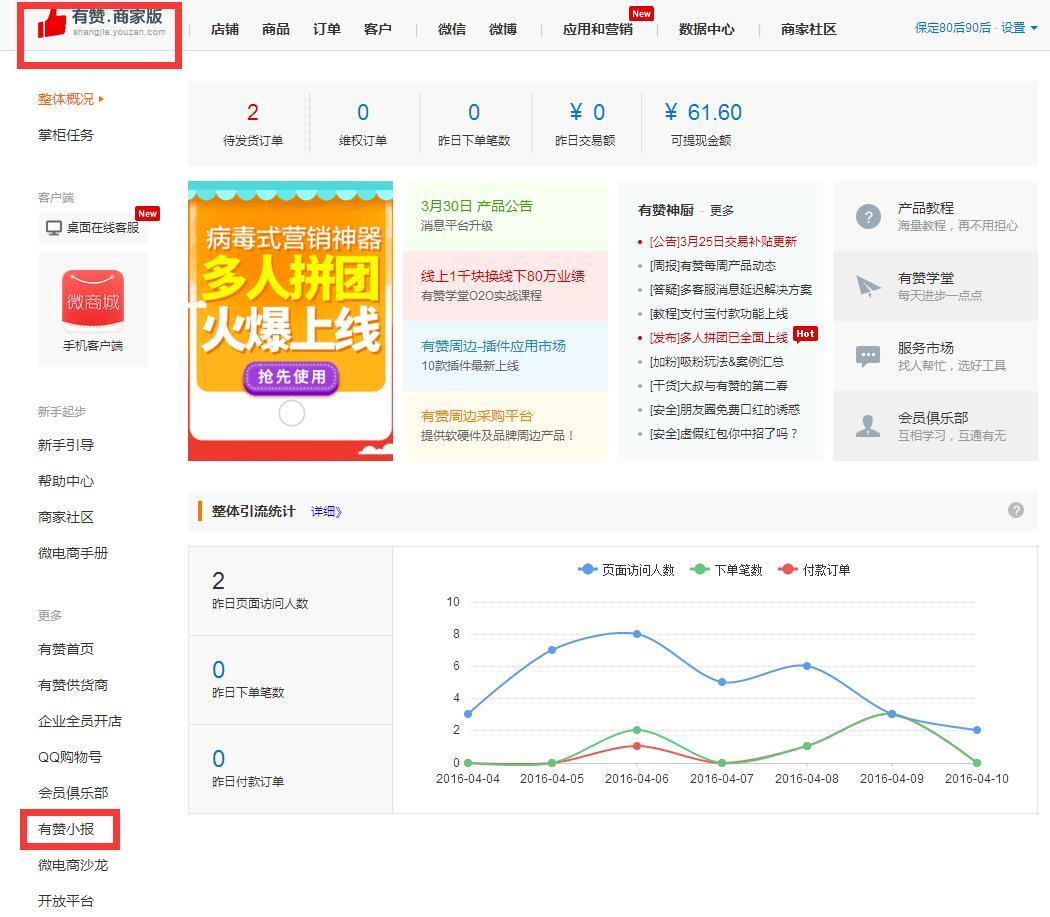The image size is (1050, 917).
Task: Open 有赞周边采购平台 card
Action: click(x=506, y=425)
